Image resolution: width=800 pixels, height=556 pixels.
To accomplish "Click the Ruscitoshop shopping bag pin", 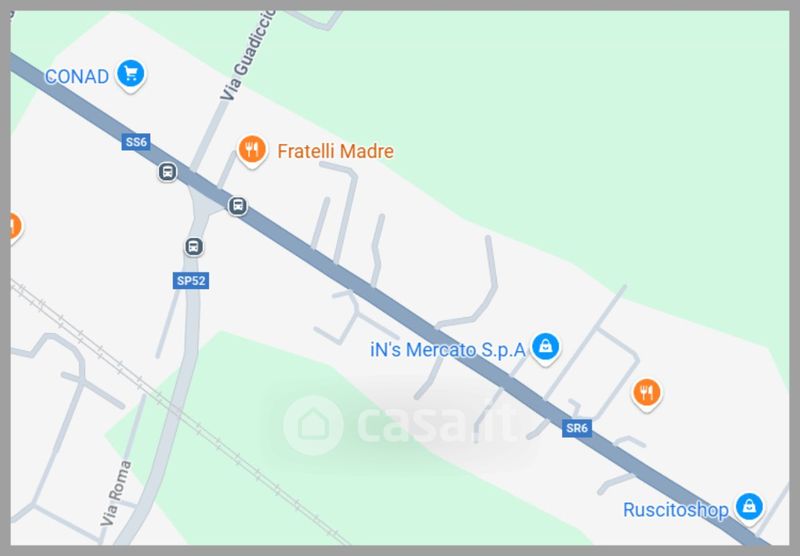I will (x=749, y=508).
